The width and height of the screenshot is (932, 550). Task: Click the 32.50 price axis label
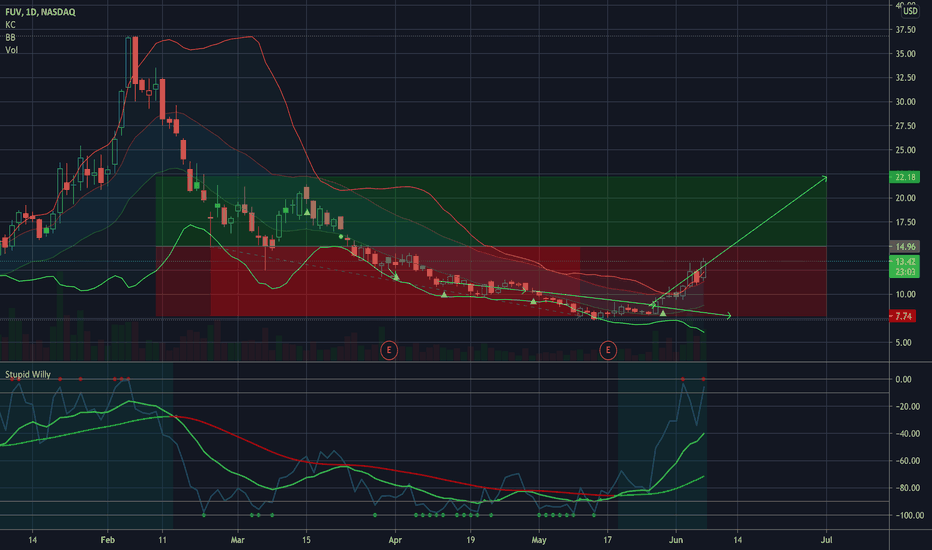pos(905,78)
